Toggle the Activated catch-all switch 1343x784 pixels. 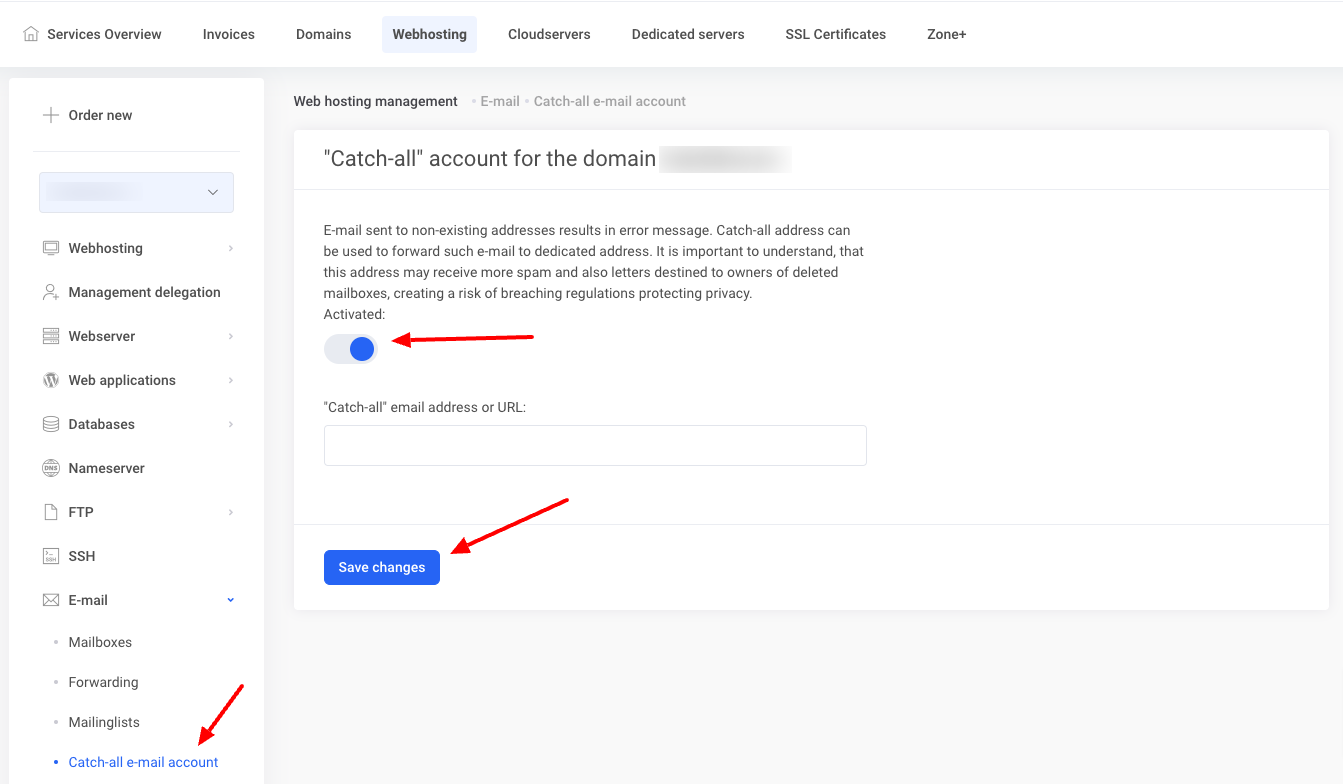click(x=351, y=349)
